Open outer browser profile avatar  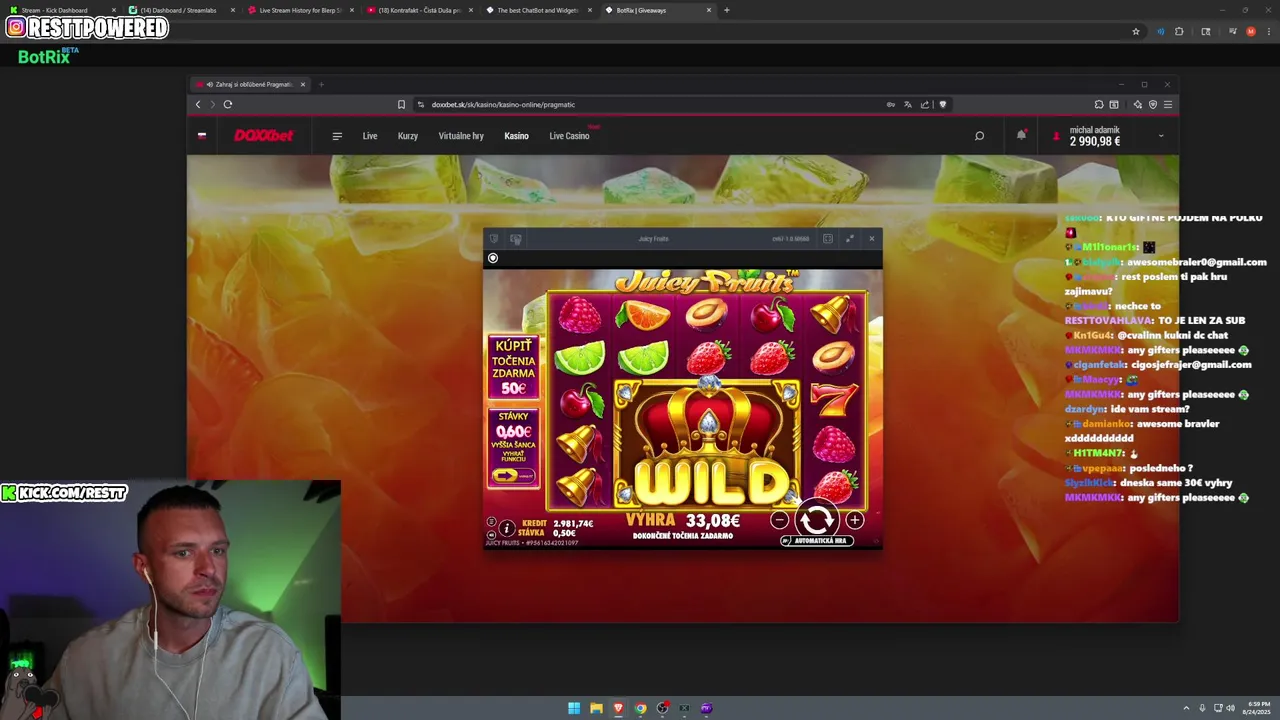point(1250,31)
